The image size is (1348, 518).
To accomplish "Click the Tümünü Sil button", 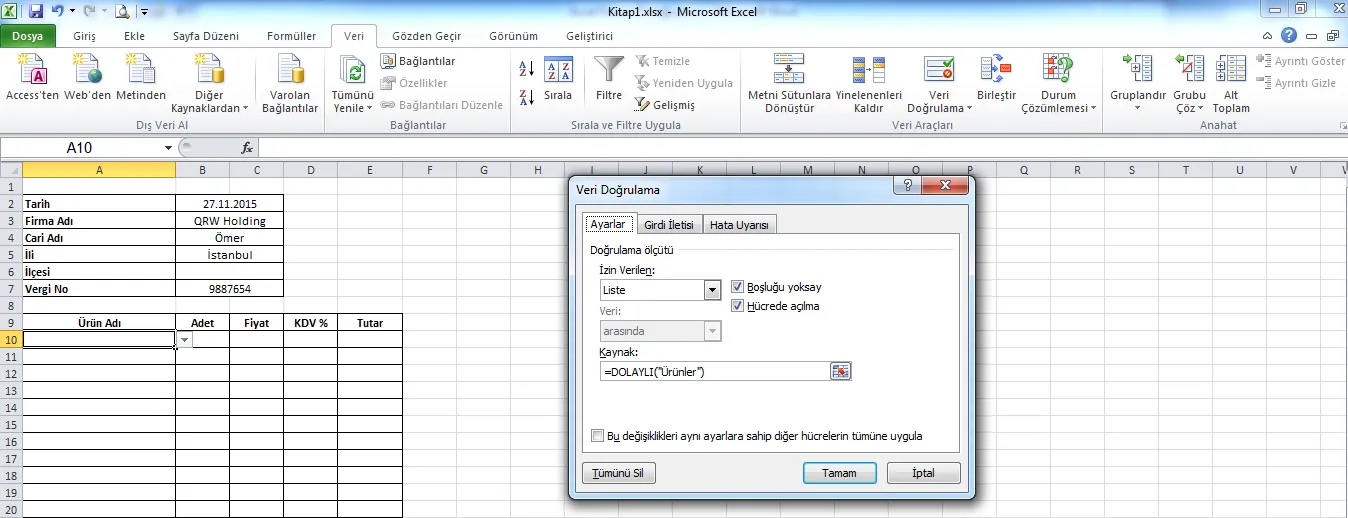I will click(618, 473).
